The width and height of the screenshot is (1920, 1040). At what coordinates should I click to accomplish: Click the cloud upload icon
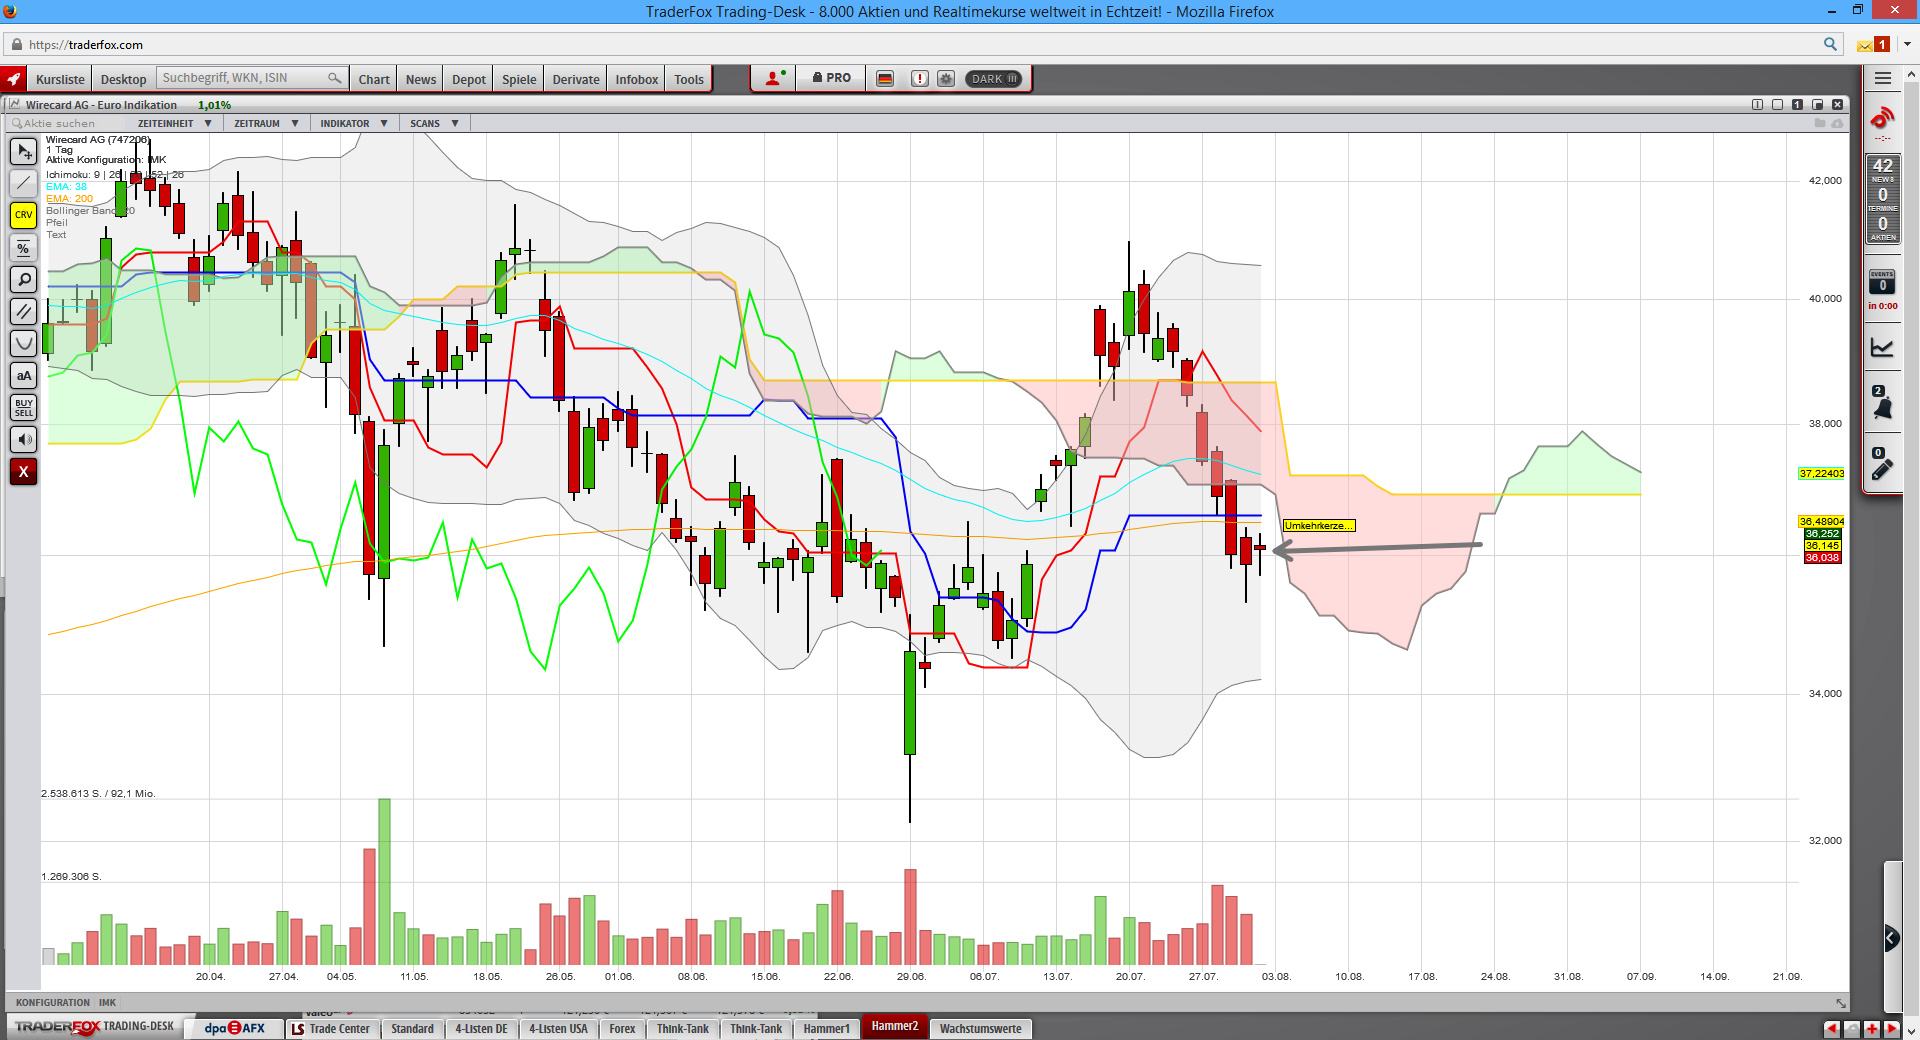tap(1837, 123)
